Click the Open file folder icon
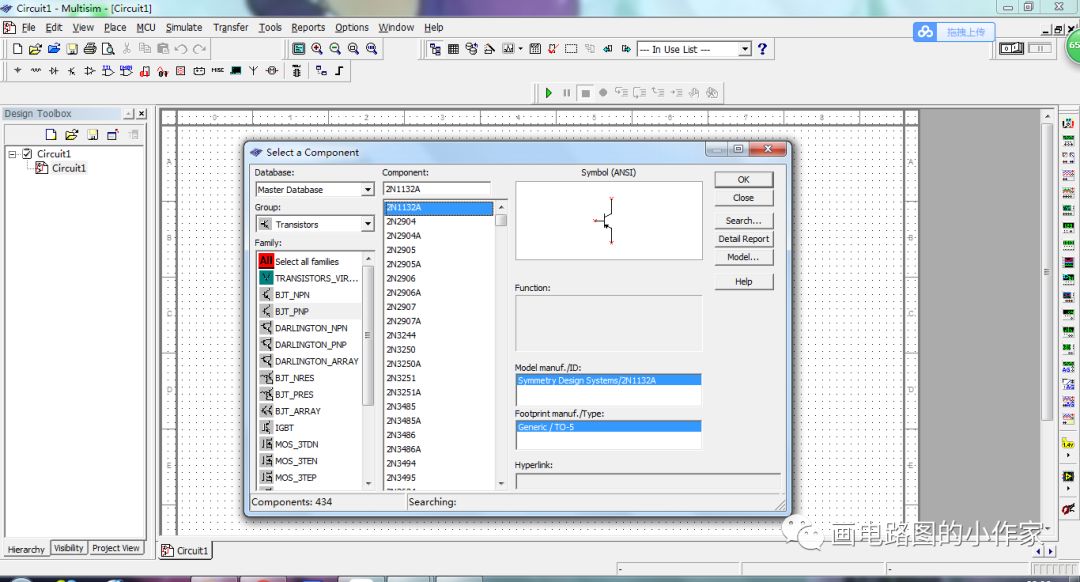This screenshot has width=1080, height=582. 35,49
